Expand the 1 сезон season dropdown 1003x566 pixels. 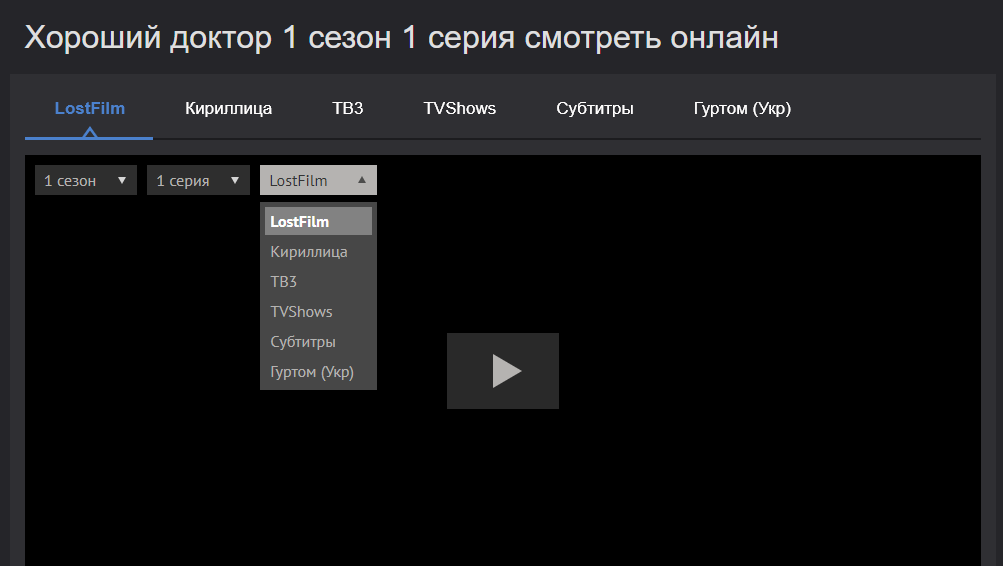click(86, 180)
